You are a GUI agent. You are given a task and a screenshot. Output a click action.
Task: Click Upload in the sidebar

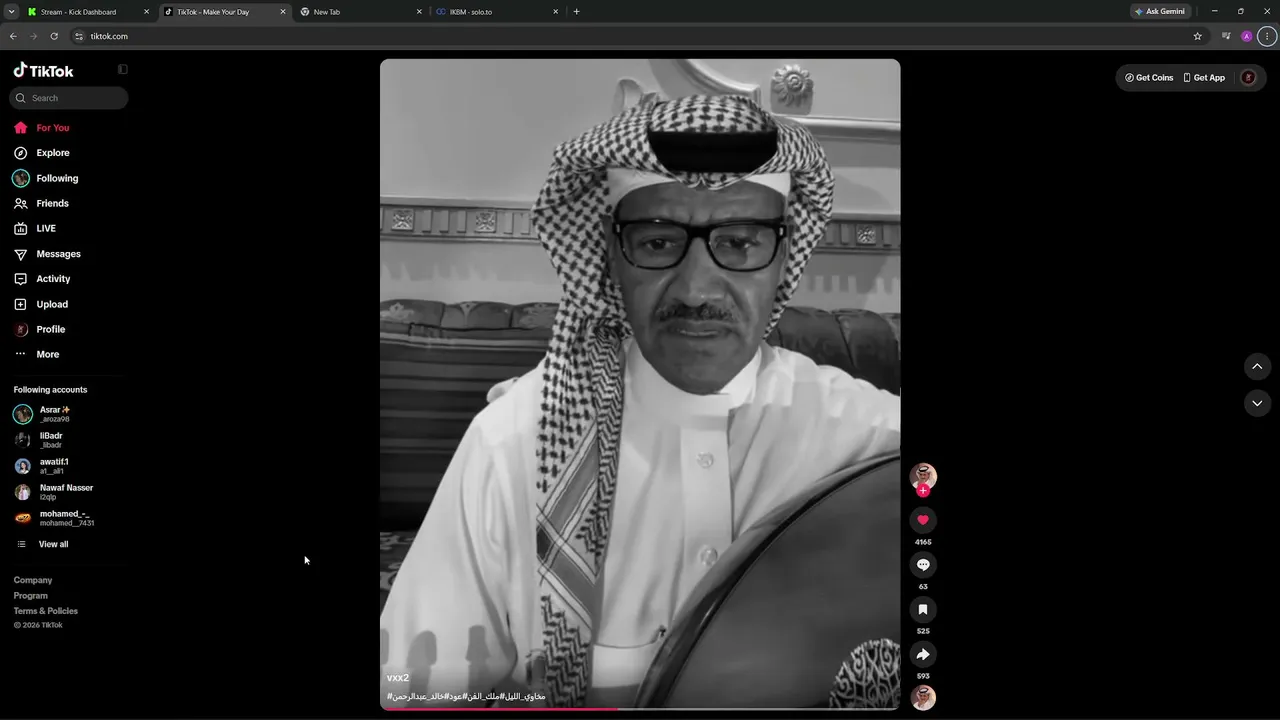coord(41,304)
